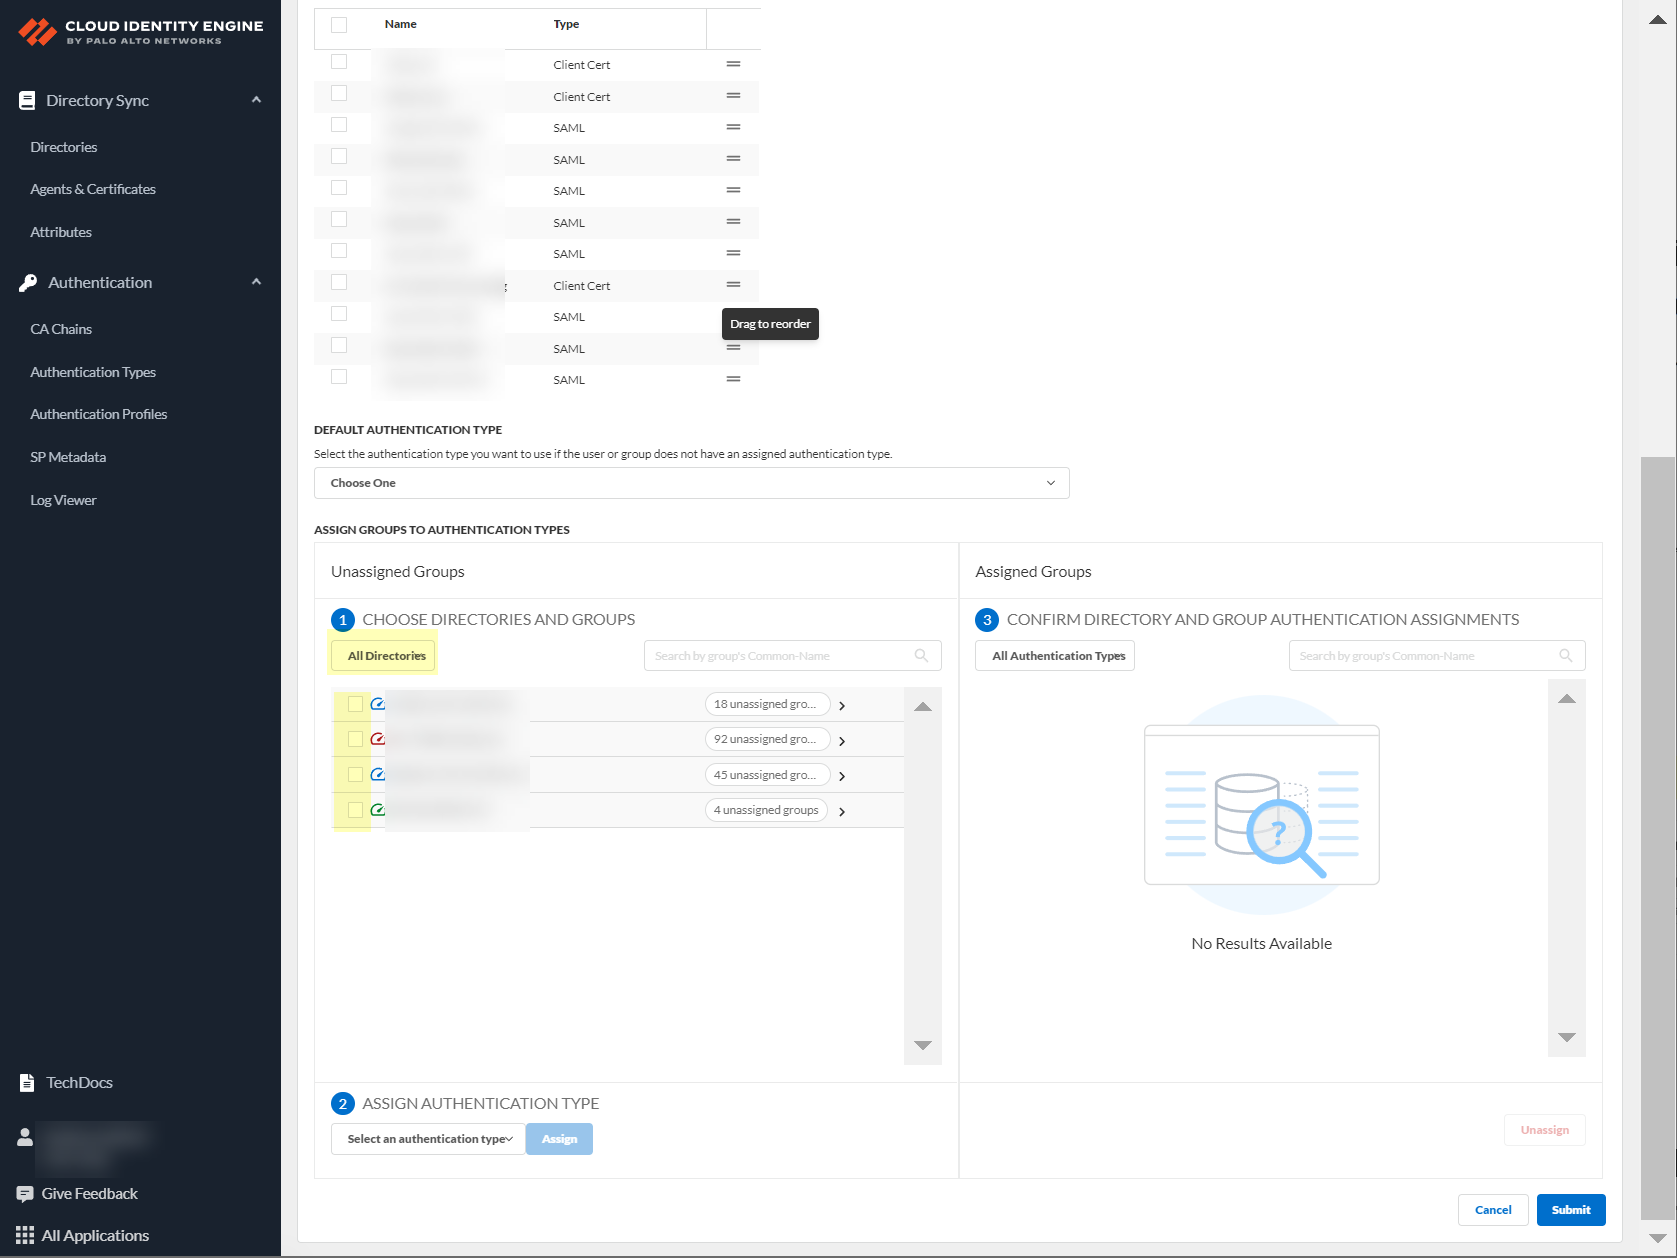Viewport: 1677px width, 1258px height.
Task: Click reorder handle of third Client Cert row
Action: pyautogui.click(x=733, y=285)
